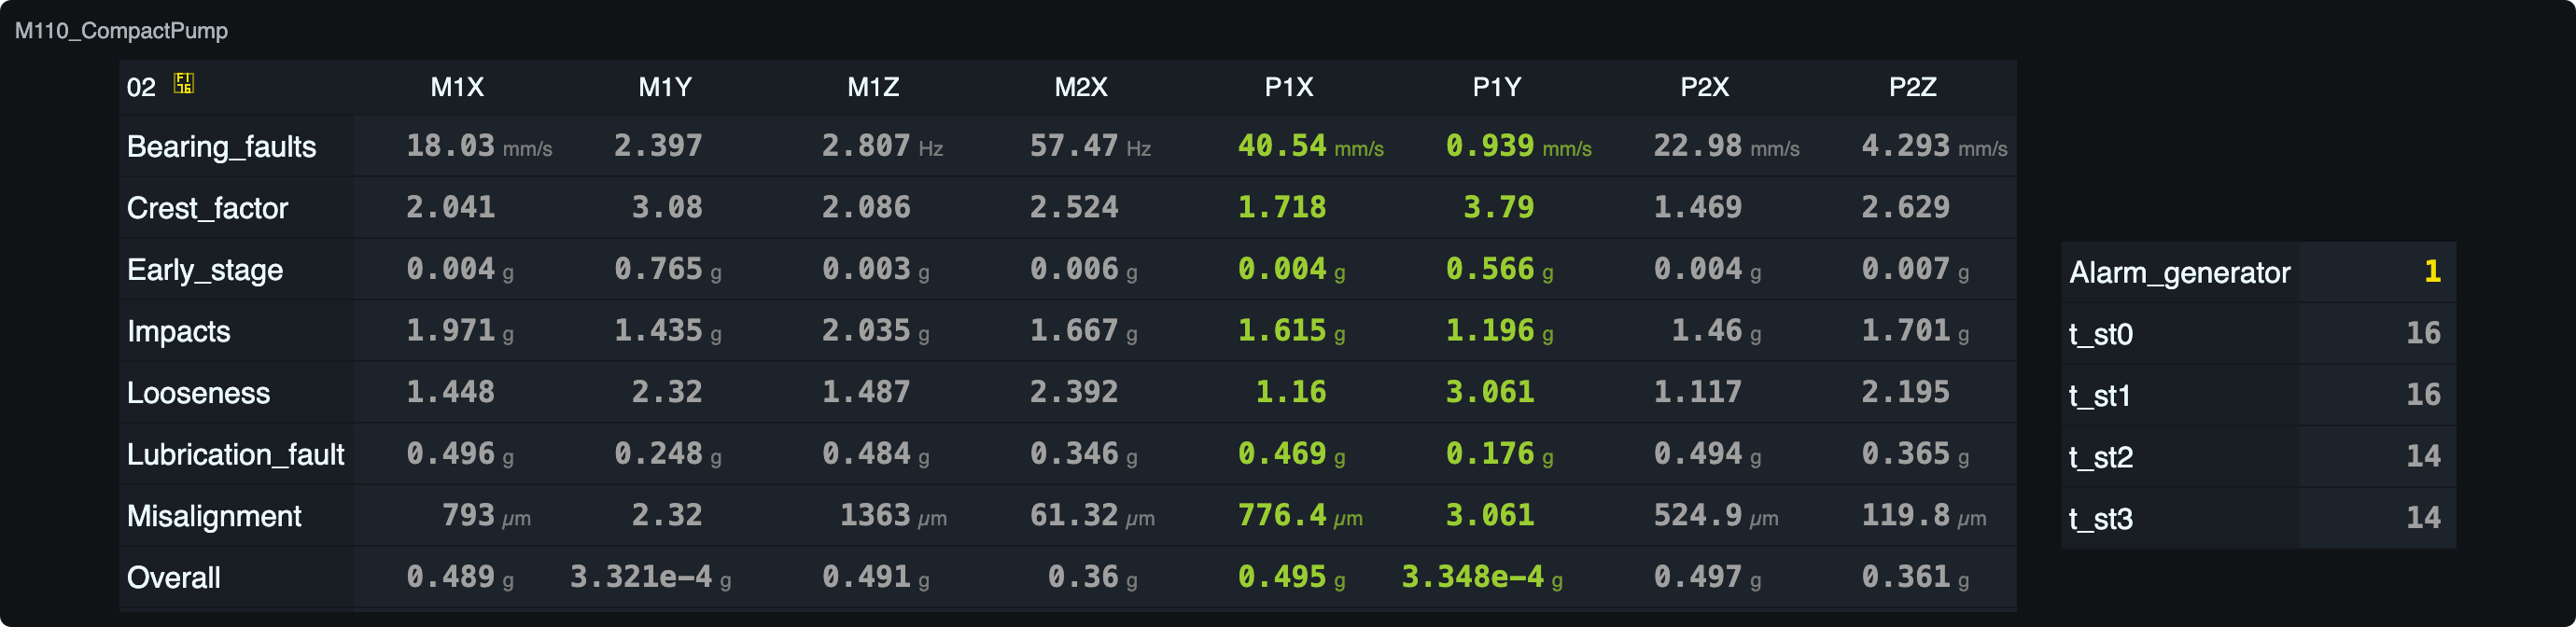This screenshot has height=627, width=2576.
Task: Click the t_st2 row label
Action: coord(2101,458)
